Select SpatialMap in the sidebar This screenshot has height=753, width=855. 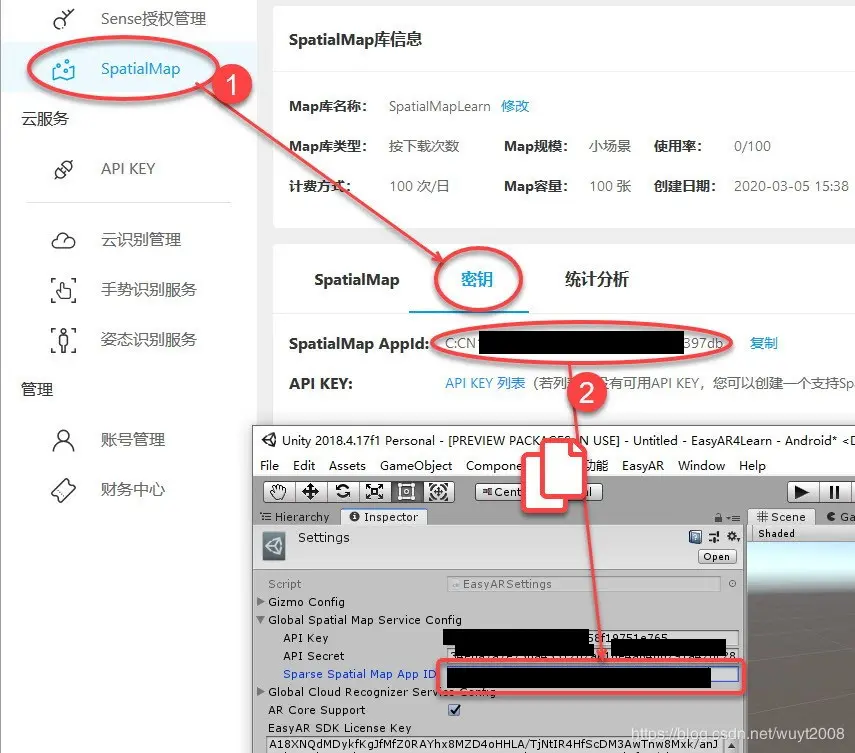coord(140,69)
